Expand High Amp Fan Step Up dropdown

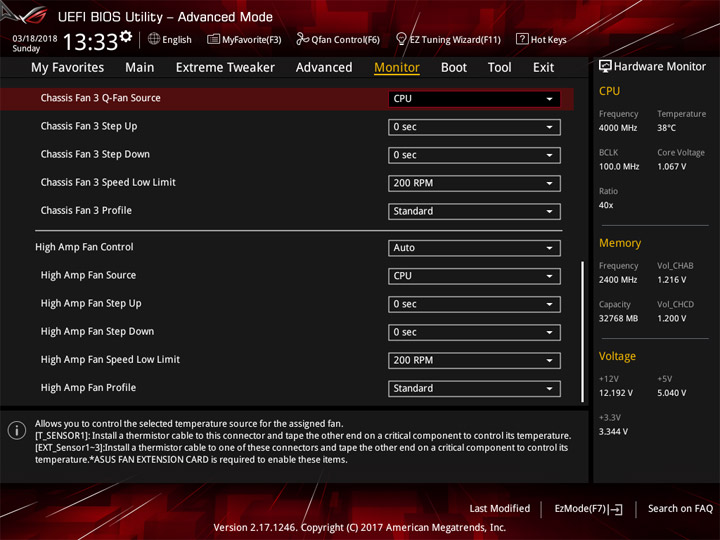(474, 304)
